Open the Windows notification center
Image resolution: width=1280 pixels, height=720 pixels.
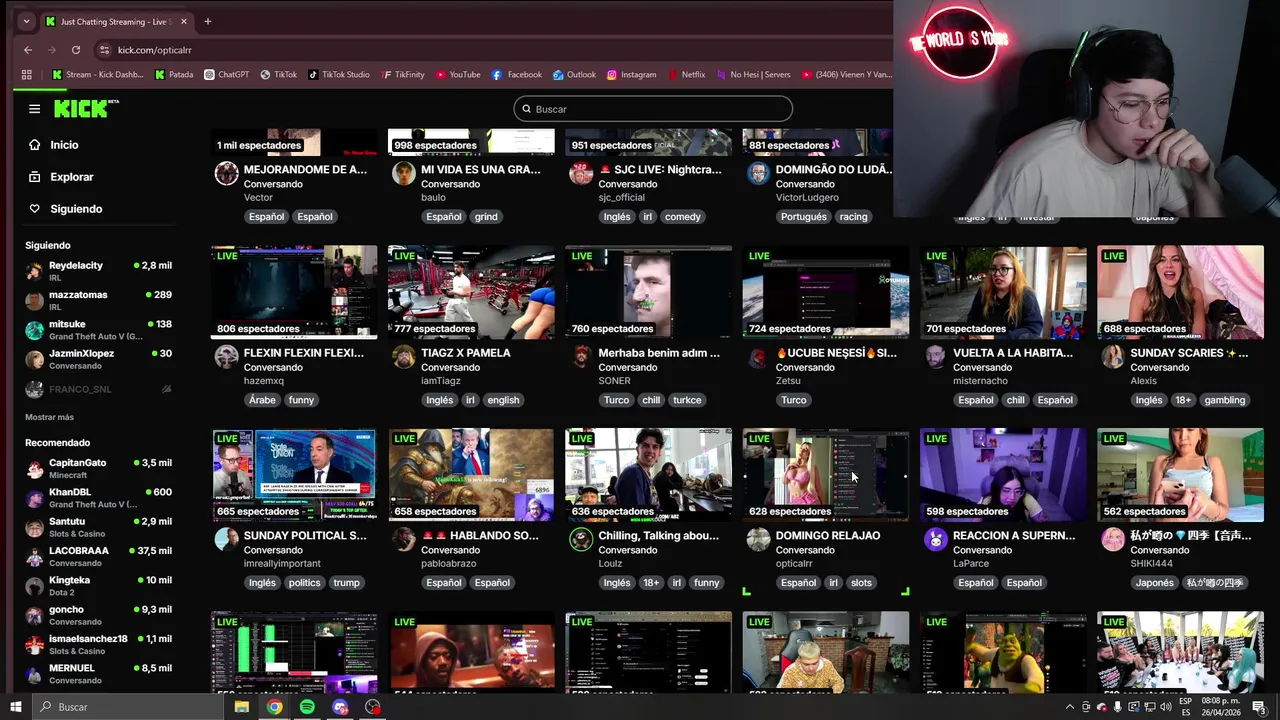[x=1259, y=707]
